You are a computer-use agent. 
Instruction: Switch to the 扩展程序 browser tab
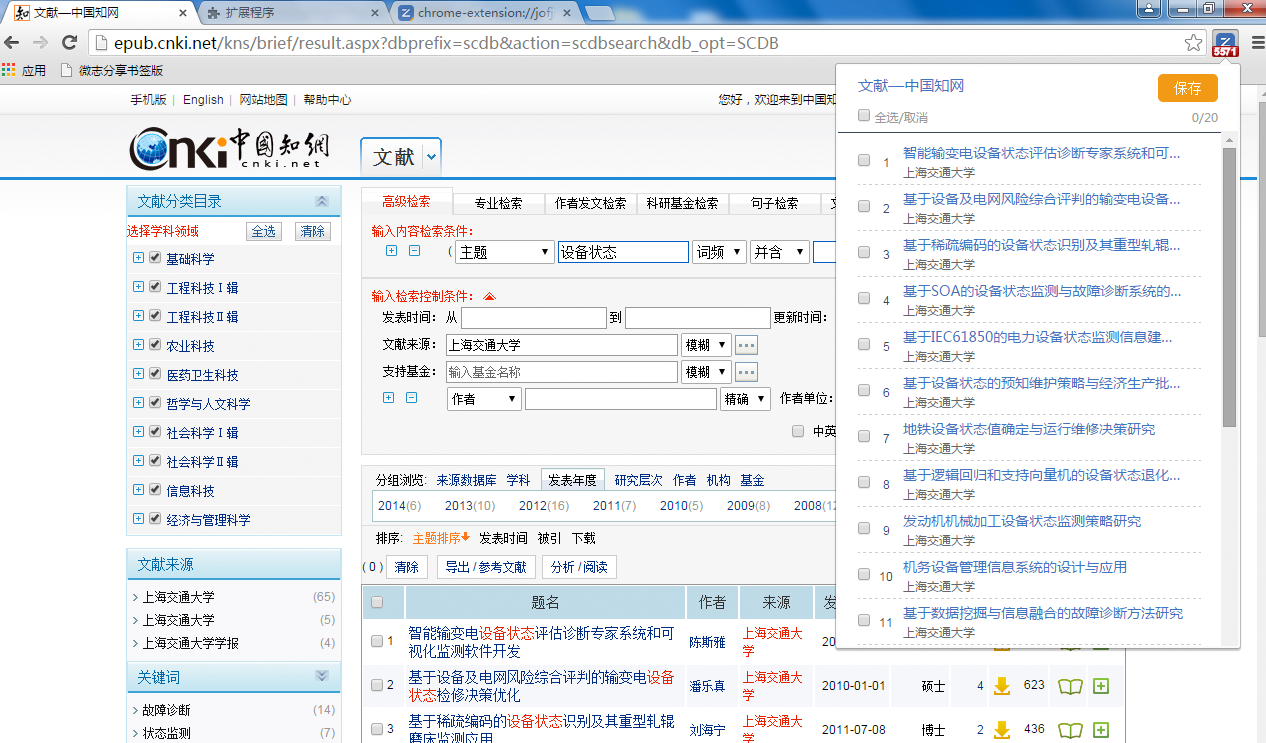[x=290, y=13]
